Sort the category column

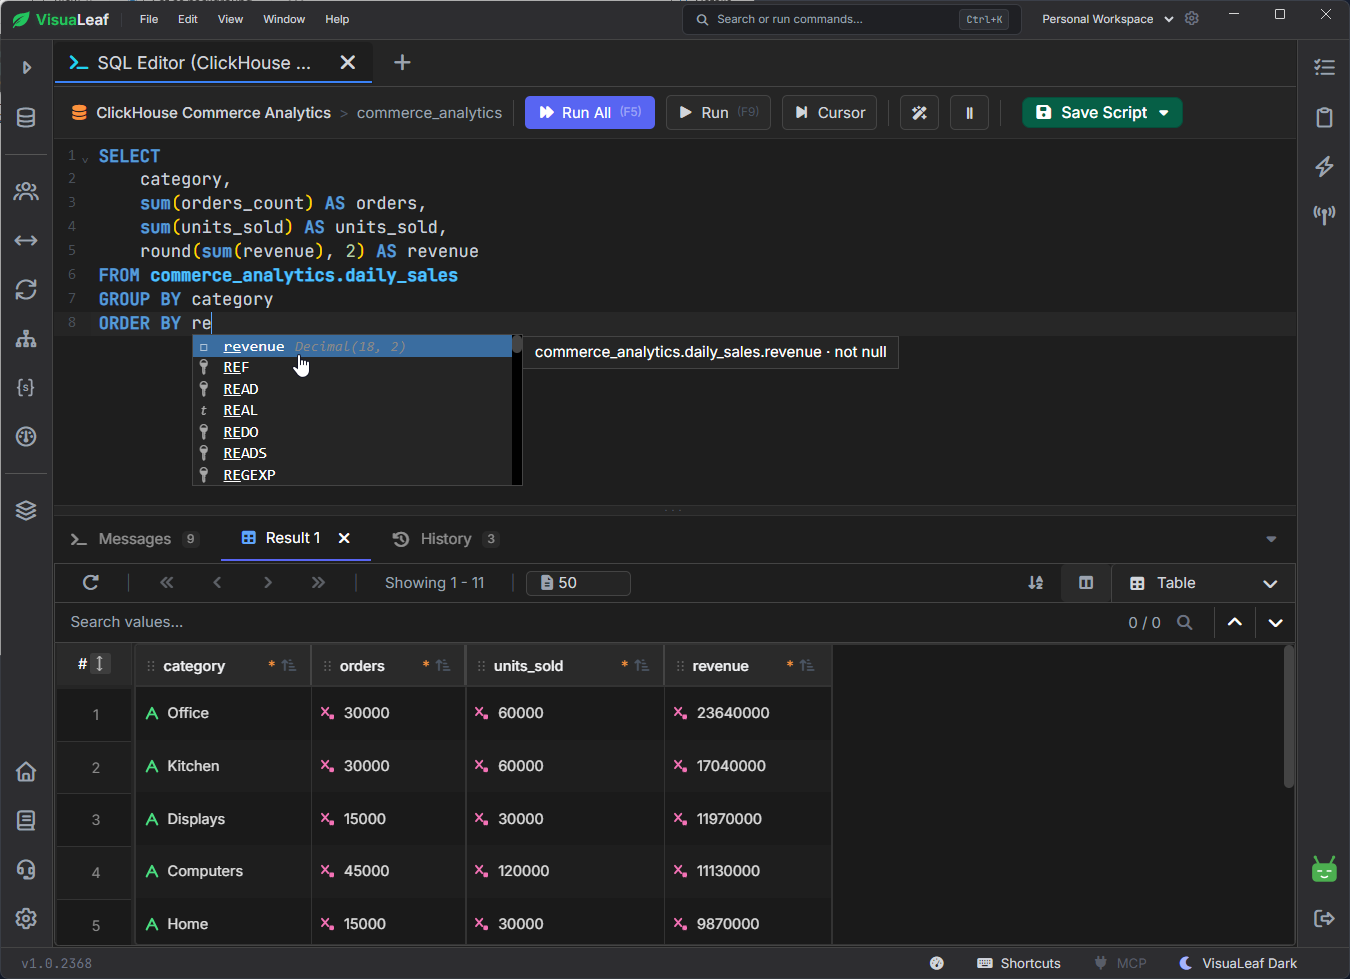click(x=289, y=666)
